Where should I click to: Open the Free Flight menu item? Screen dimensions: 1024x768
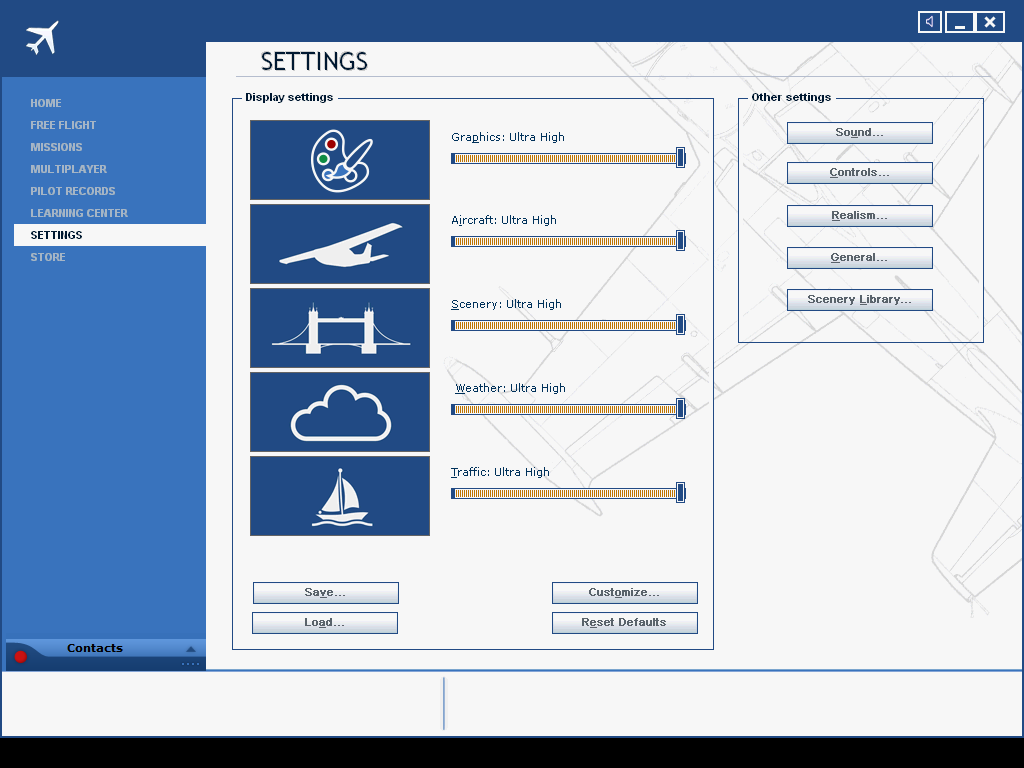pos(63,125)
